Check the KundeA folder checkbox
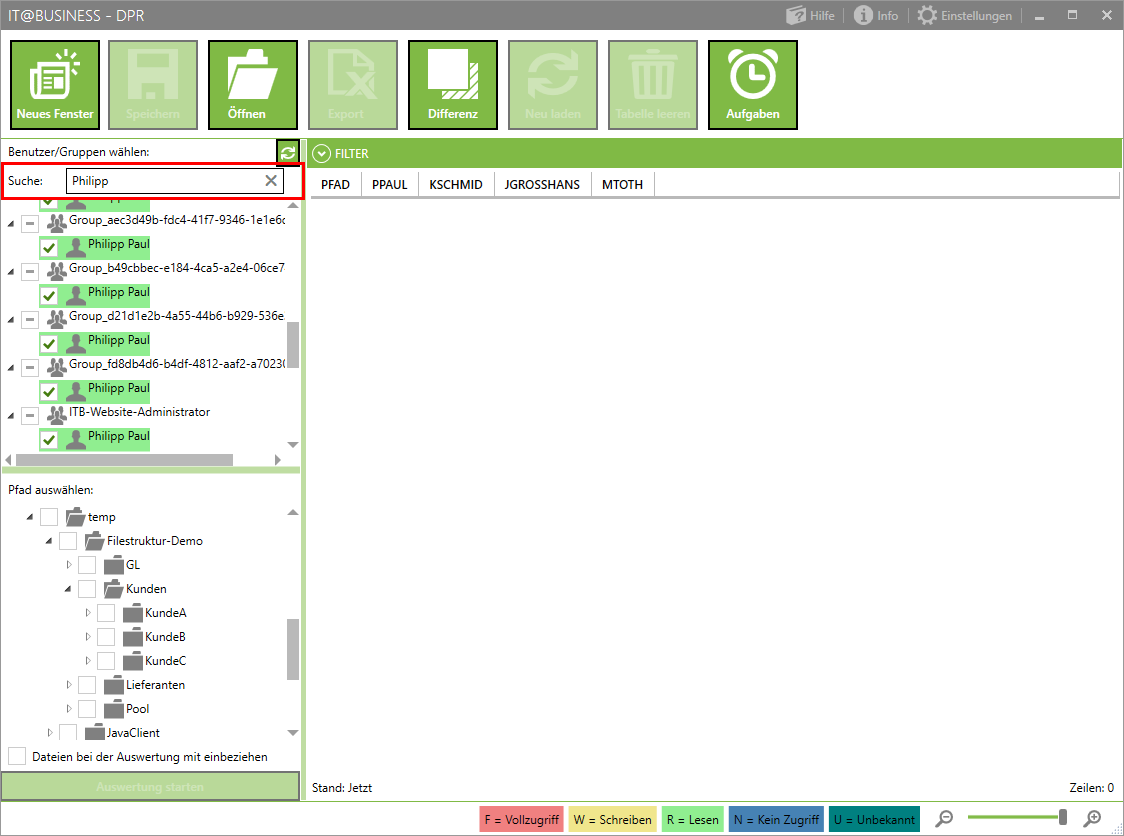Image resolution: width=1124 pixels, height=836 pixels. 106,613
